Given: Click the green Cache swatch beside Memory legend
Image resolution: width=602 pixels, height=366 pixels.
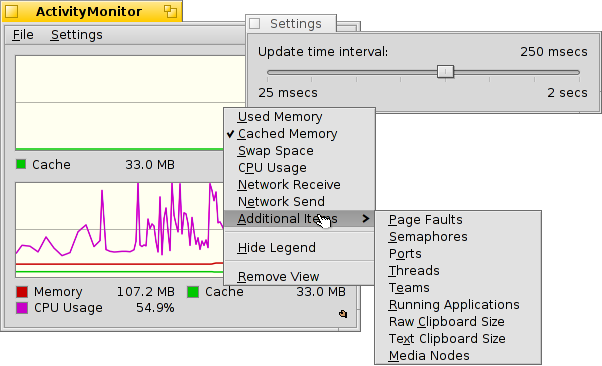Looking at the screenshot, I should (x=193, y=292).
